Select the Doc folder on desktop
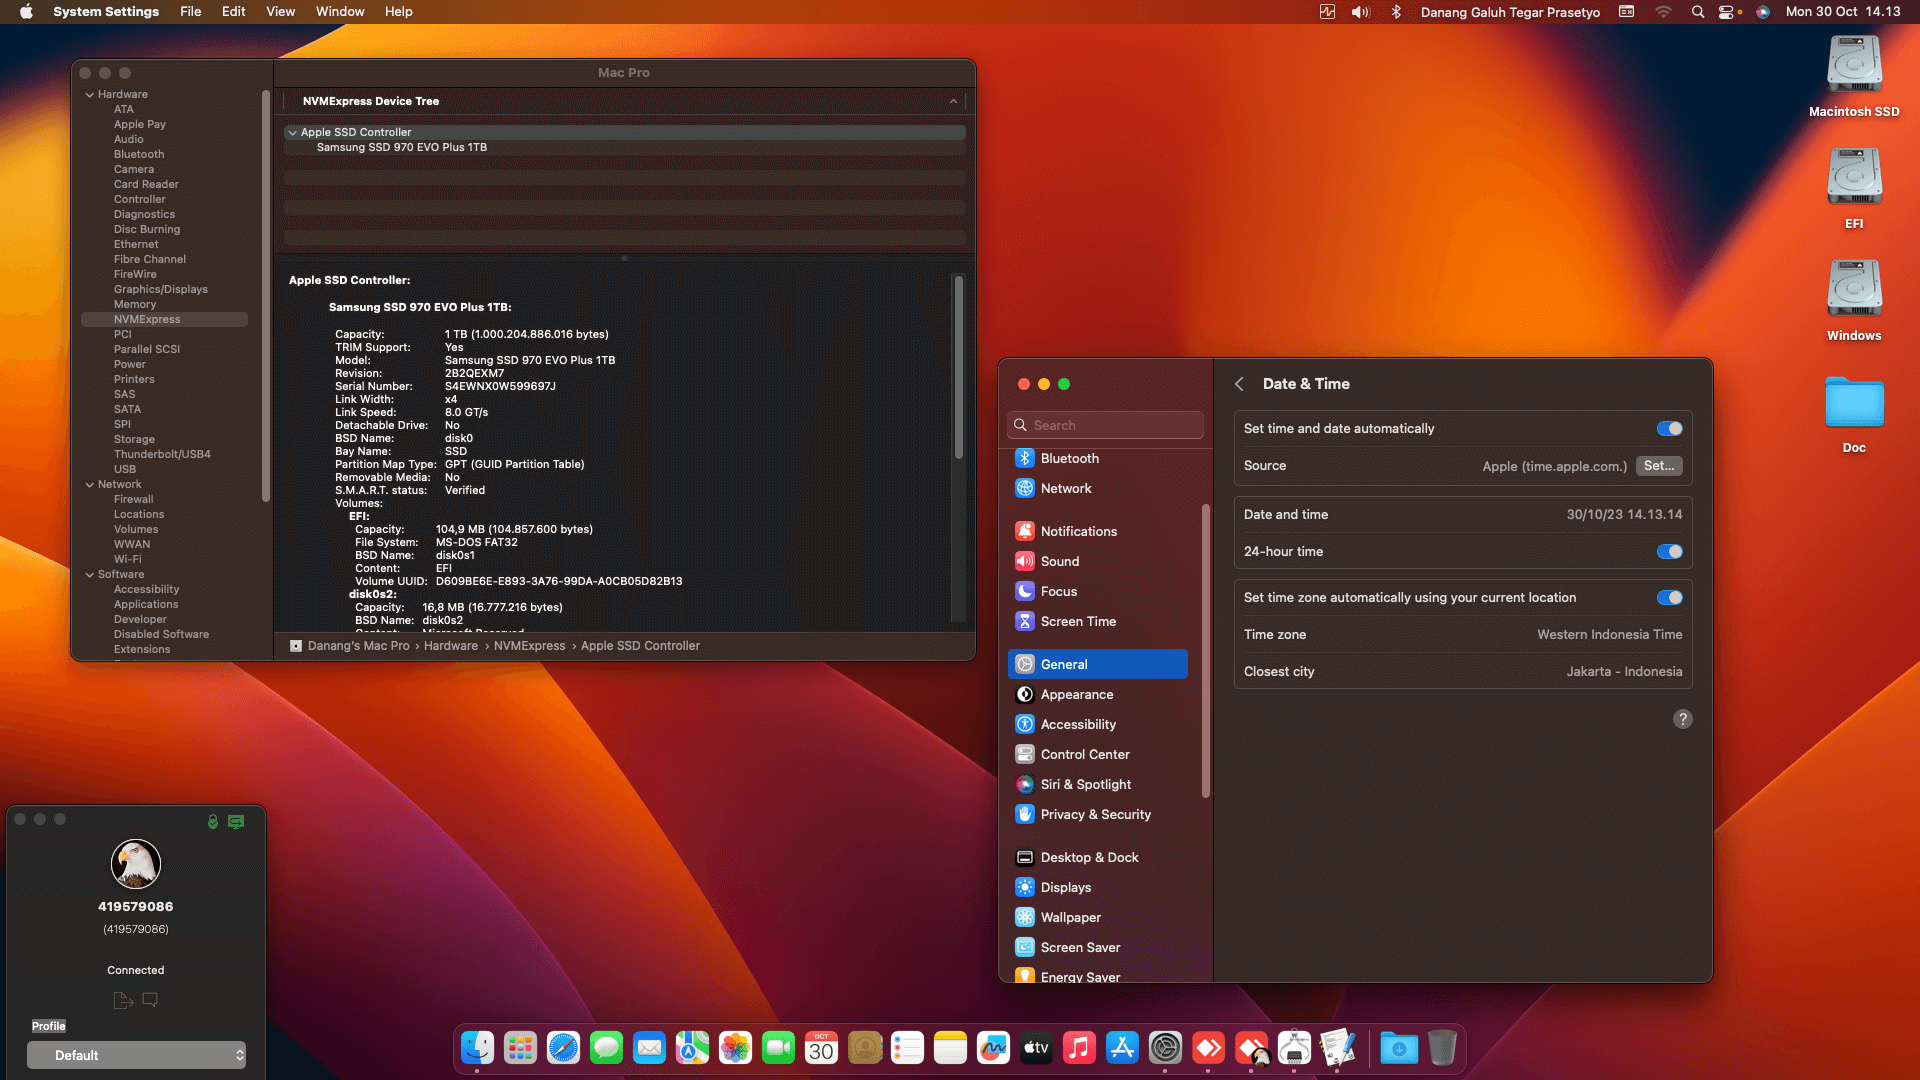 click(1854, 414)
